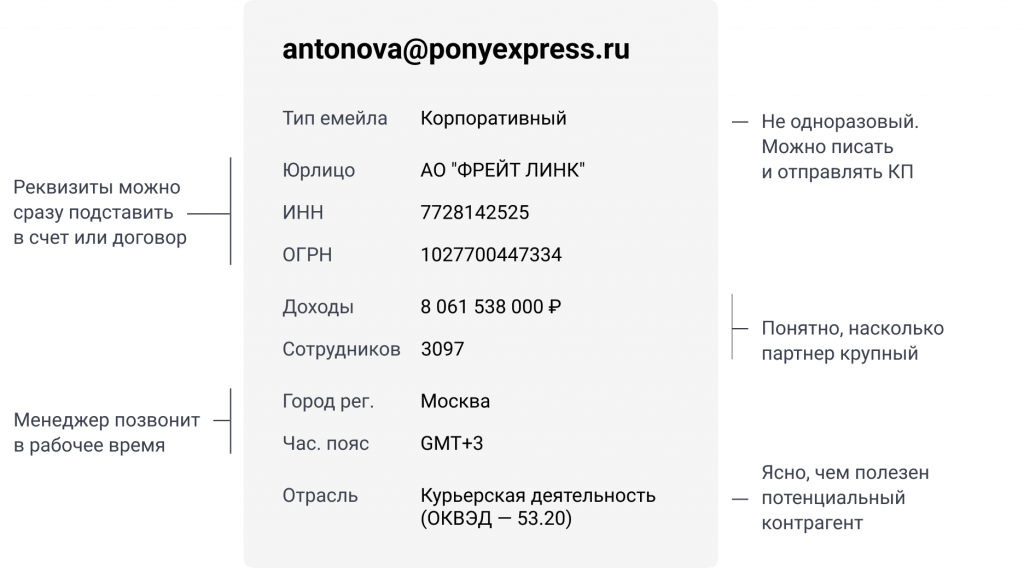Select the "Курьерская деятельность" industry text
Image resolution: width=1024 pixels, height=568 pixels.
click(x=538, y=495)
